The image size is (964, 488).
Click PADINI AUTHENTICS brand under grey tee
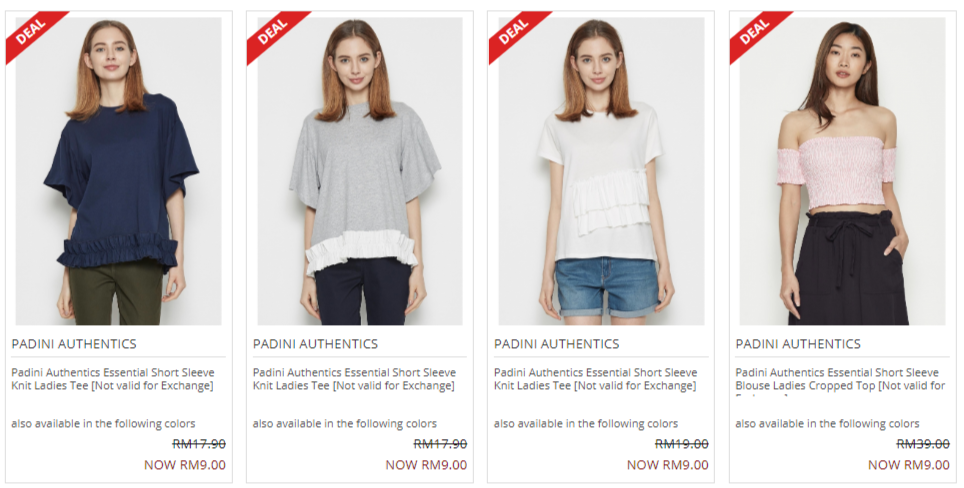coord(315,344)
